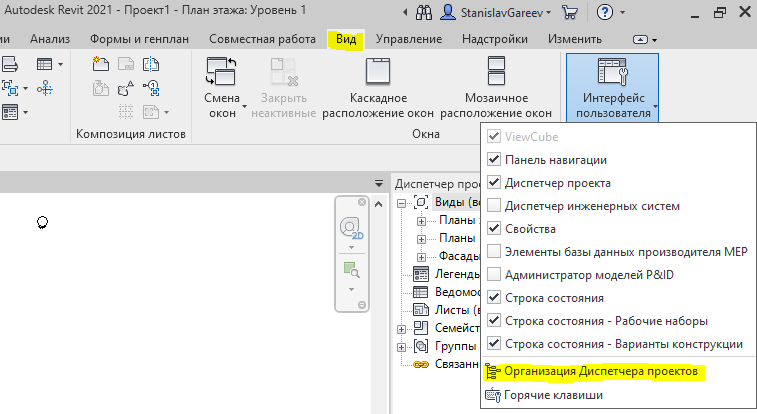757x414 pixels.
Task: Collapse the Виды tree node
Action: click(401, 203)
